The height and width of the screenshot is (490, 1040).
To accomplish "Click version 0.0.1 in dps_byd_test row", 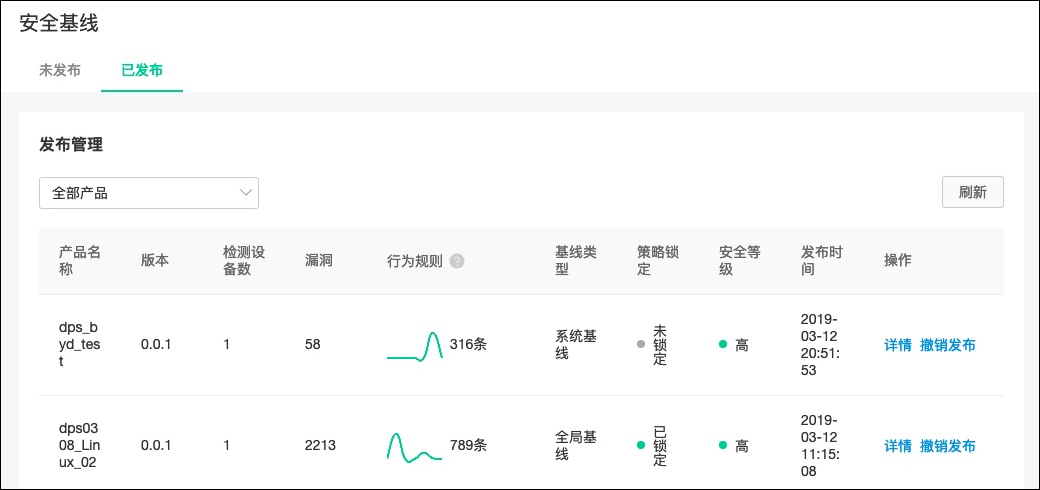I will 157,345.
